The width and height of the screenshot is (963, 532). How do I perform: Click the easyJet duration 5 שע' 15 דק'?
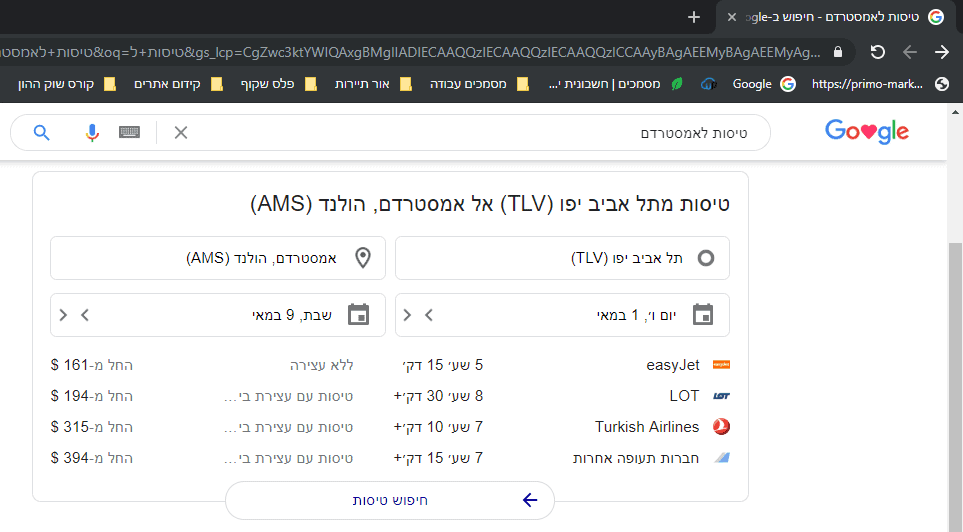point(443,365)
